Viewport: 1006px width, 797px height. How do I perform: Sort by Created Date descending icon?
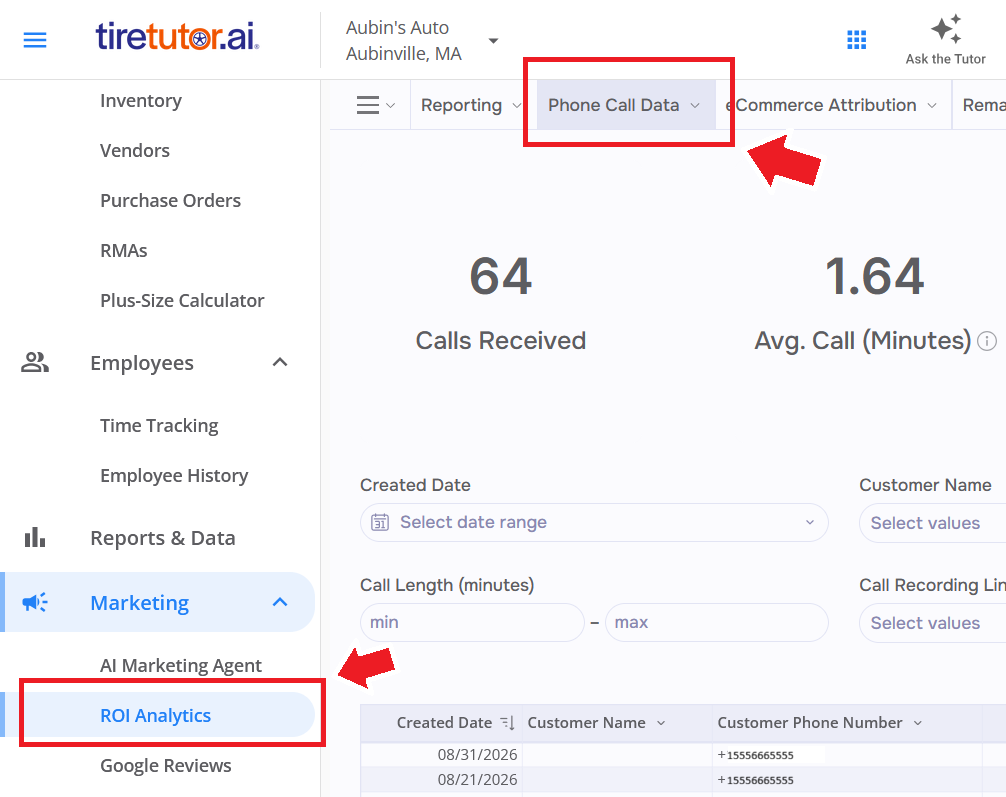click(x=507, y=723)
